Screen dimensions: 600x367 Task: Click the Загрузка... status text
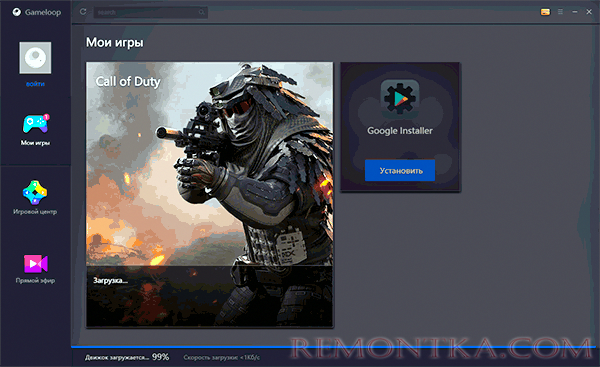pos(111,281)
